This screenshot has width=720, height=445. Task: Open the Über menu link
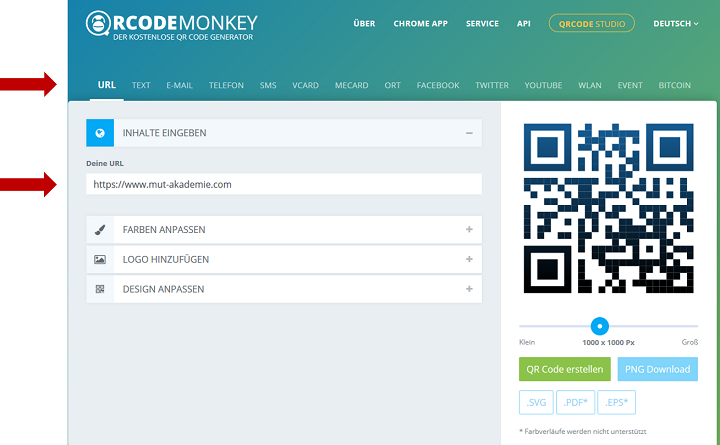pos(364,23)
